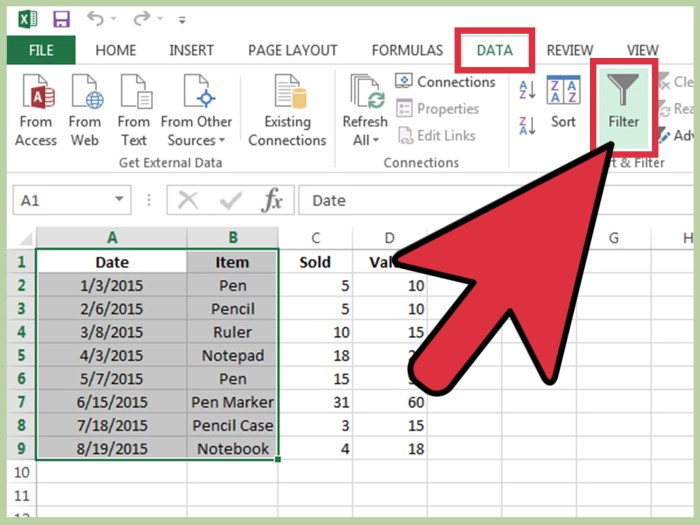Screen dimensions: 700x525
Task: Select Sold value 18 cell
Action: (316, 355)
